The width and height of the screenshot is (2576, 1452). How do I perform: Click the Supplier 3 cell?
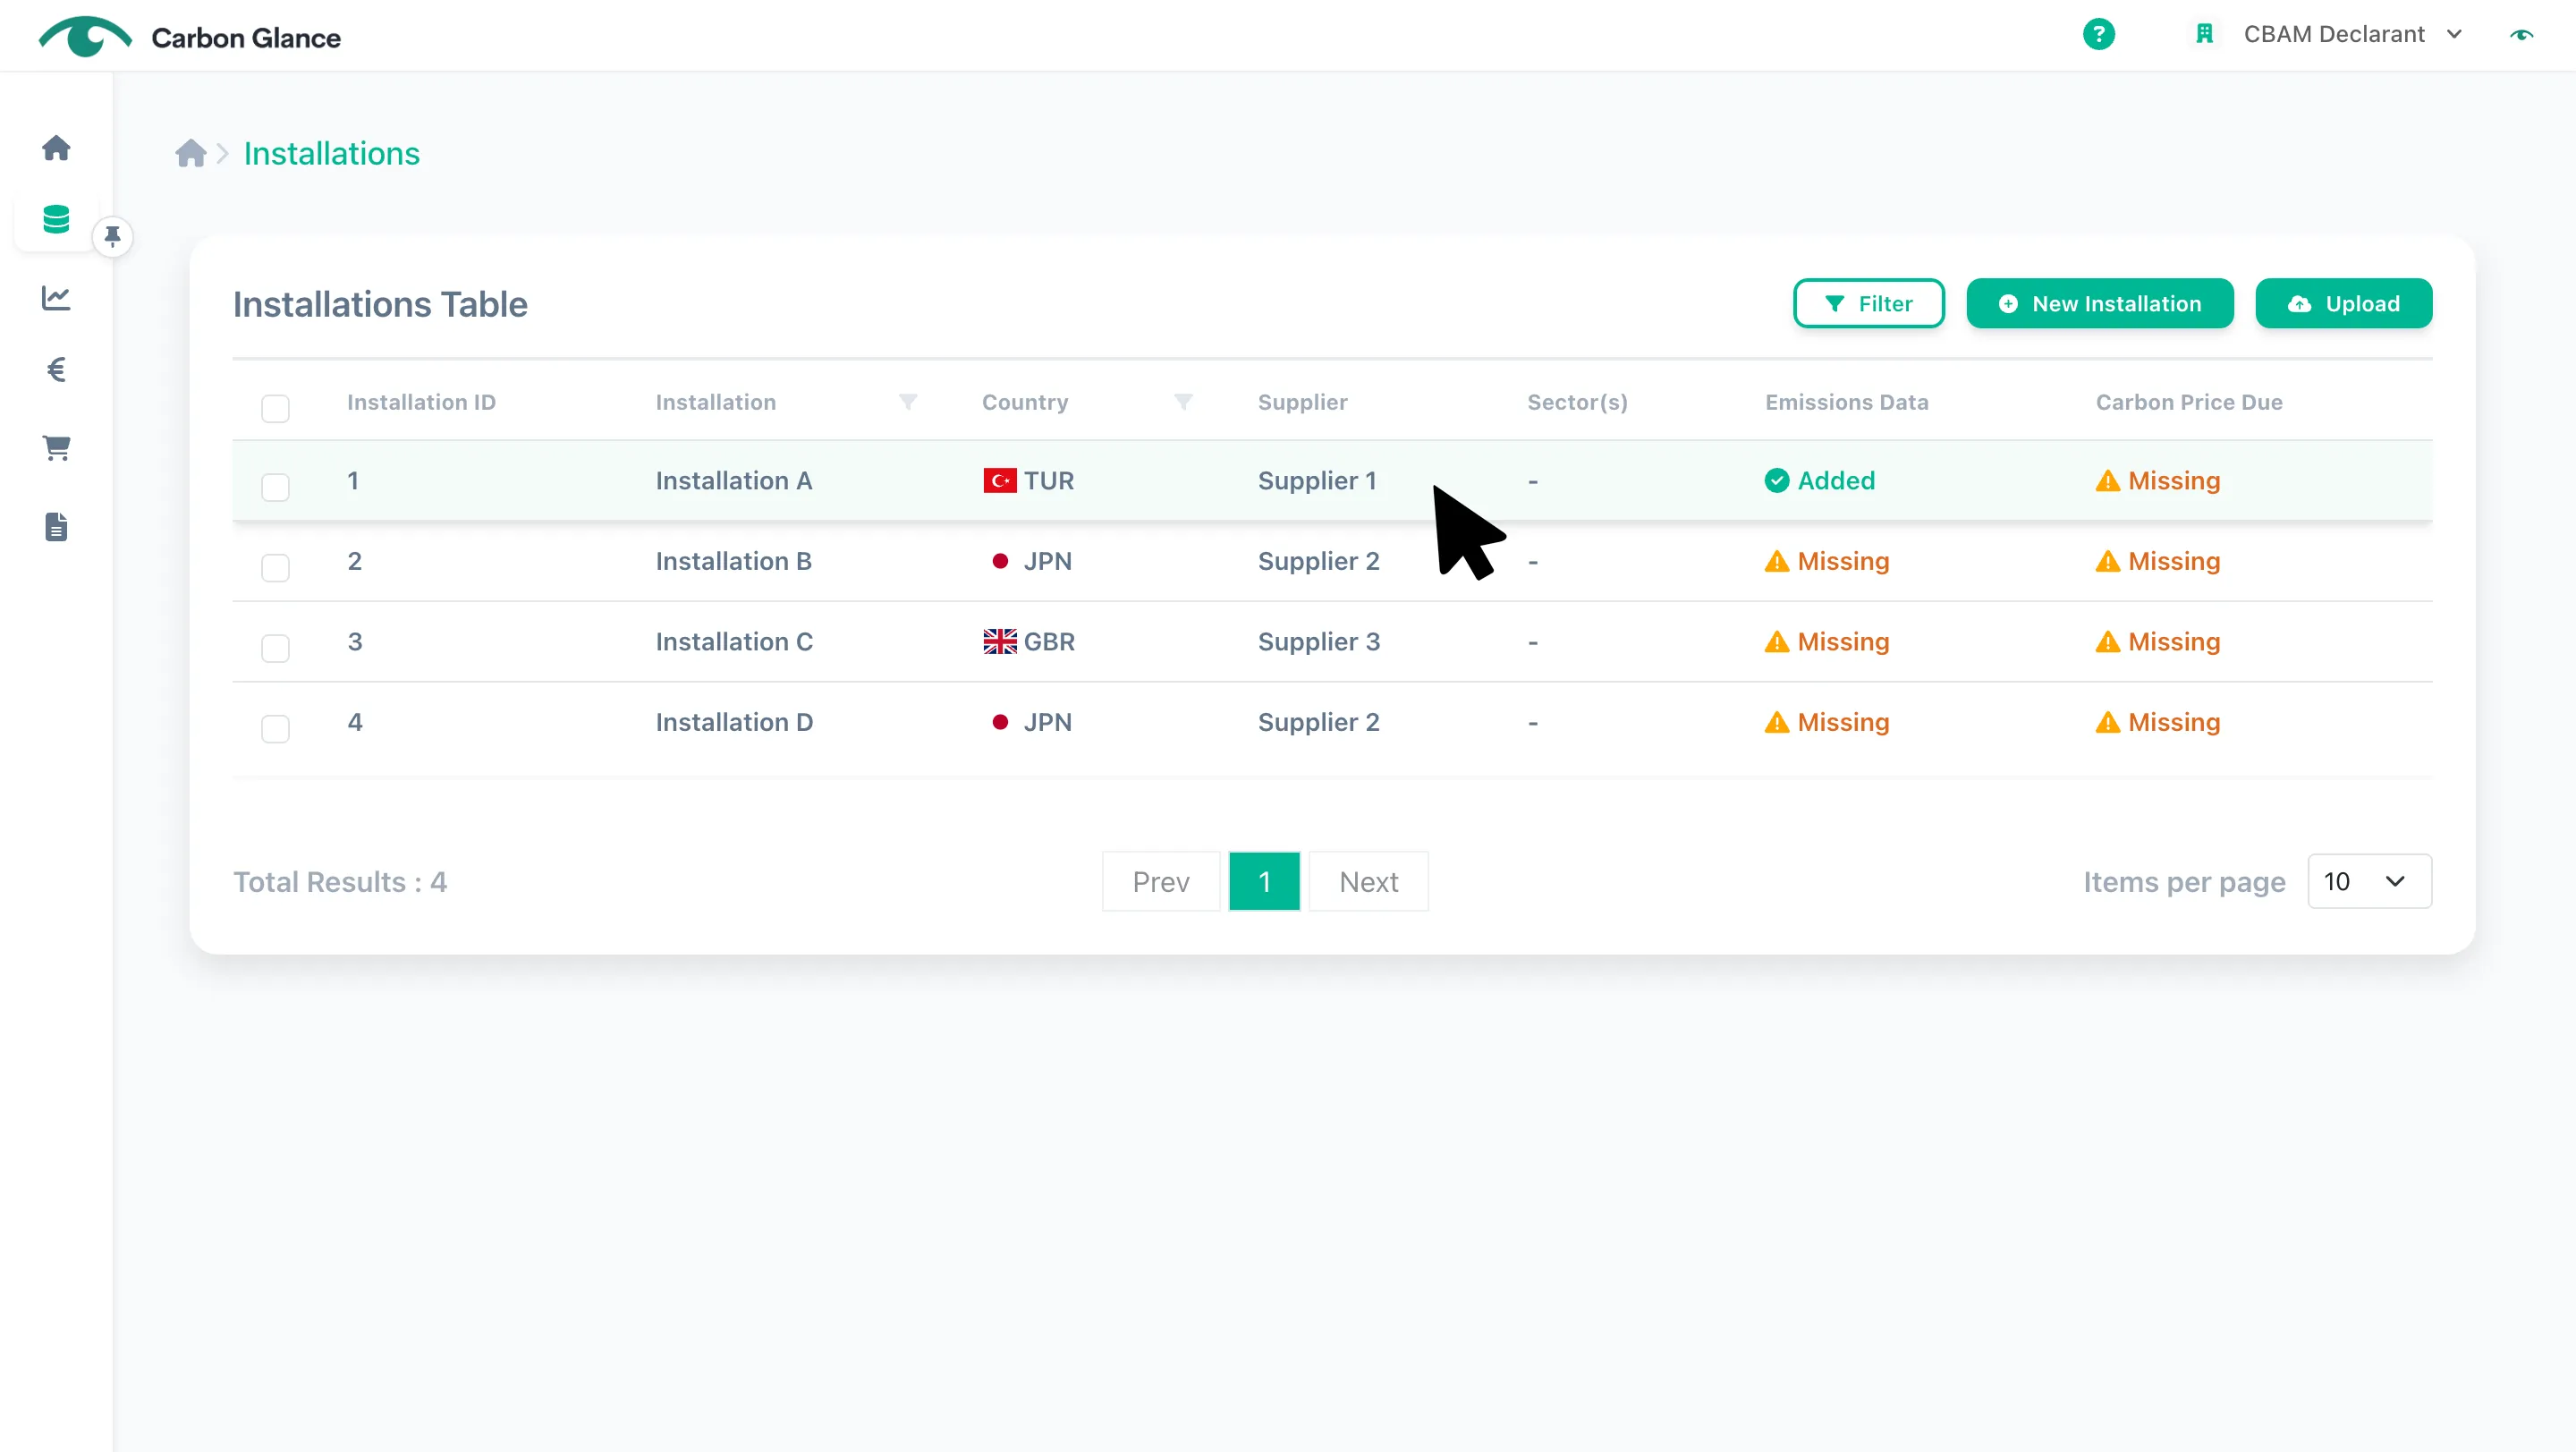pos(1318,642)
